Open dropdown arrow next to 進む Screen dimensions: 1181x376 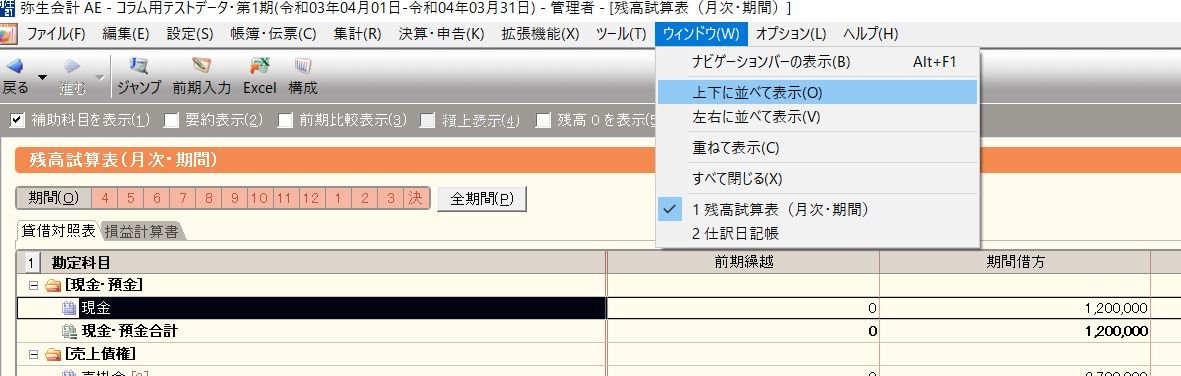(100, 77)
